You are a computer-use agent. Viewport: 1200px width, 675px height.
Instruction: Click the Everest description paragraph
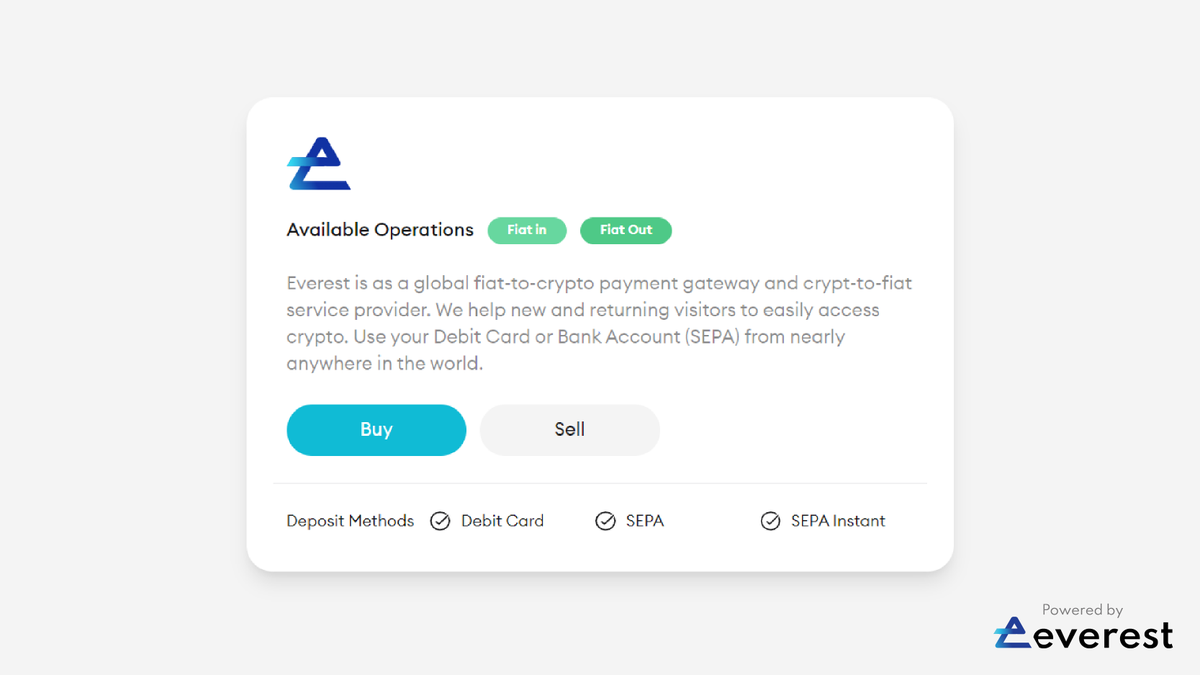[599, 323]
